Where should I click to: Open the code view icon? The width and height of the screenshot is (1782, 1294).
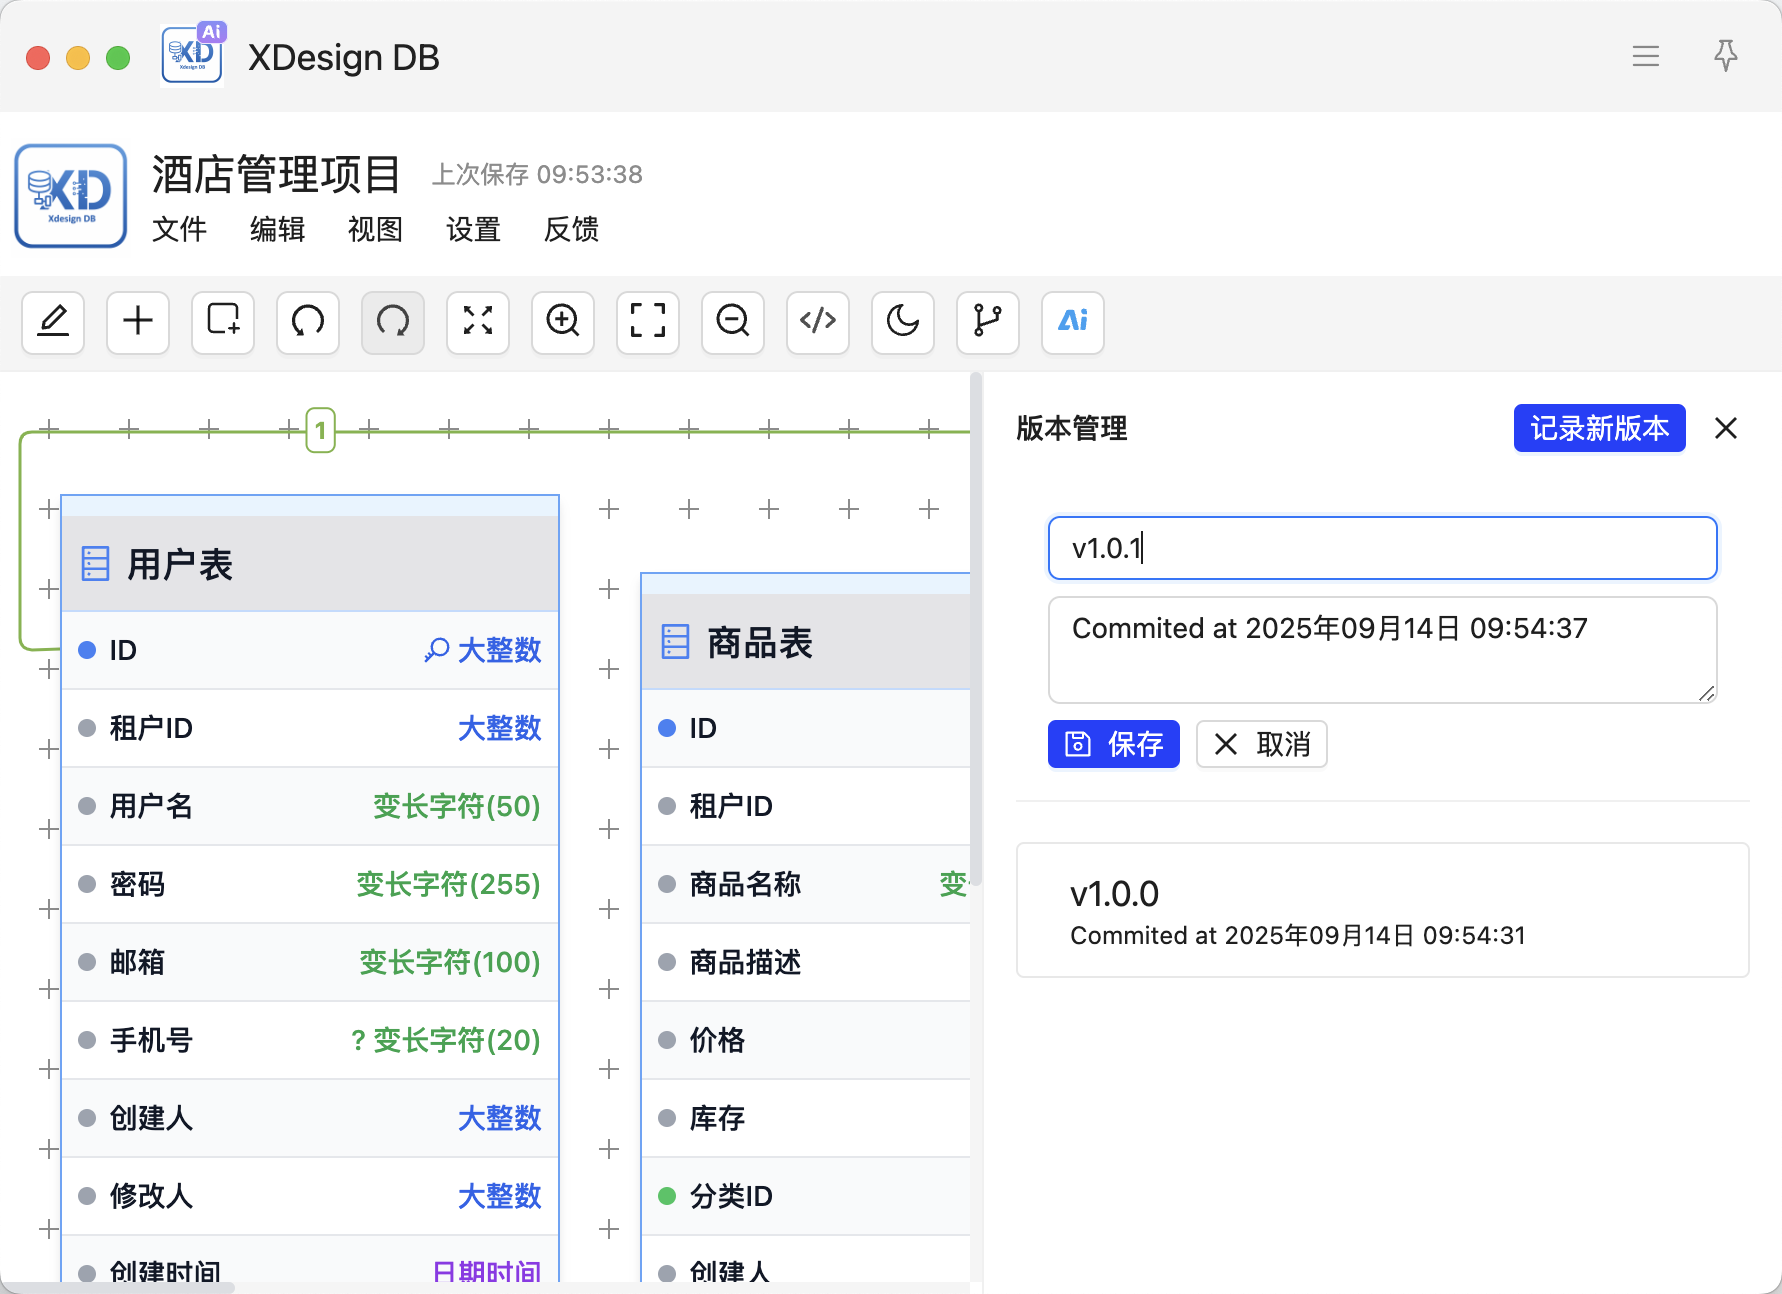pyautogui.click(x=818, y=322)
